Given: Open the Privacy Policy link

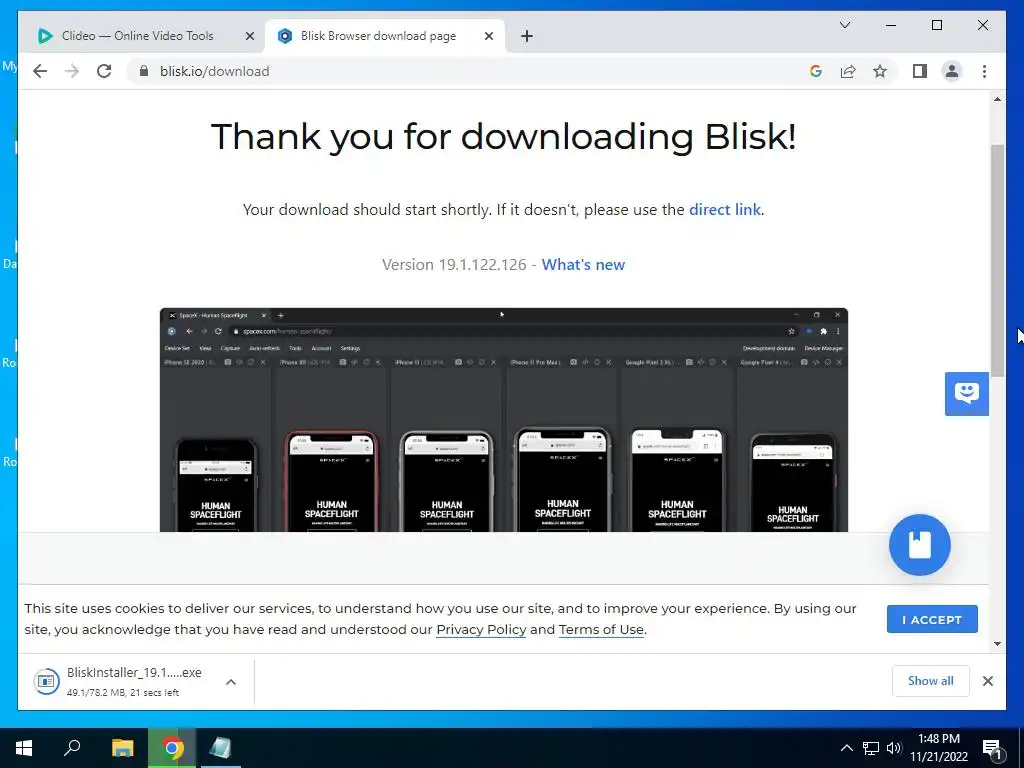Looking at the screenshot, I should pyautogui.click(x=481, y=630).
